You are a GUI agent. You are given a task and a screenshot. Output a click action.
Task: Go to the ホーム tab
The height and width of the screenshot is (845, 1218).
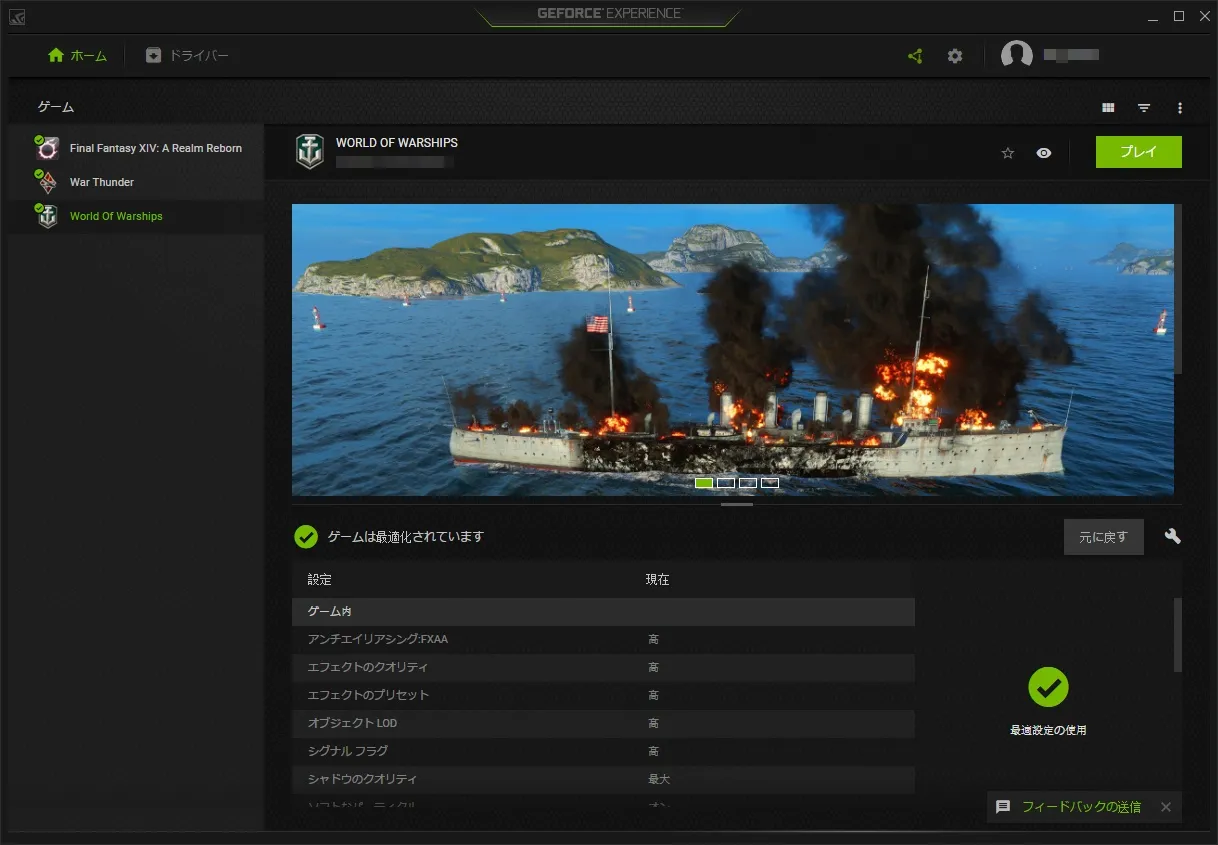77,56
